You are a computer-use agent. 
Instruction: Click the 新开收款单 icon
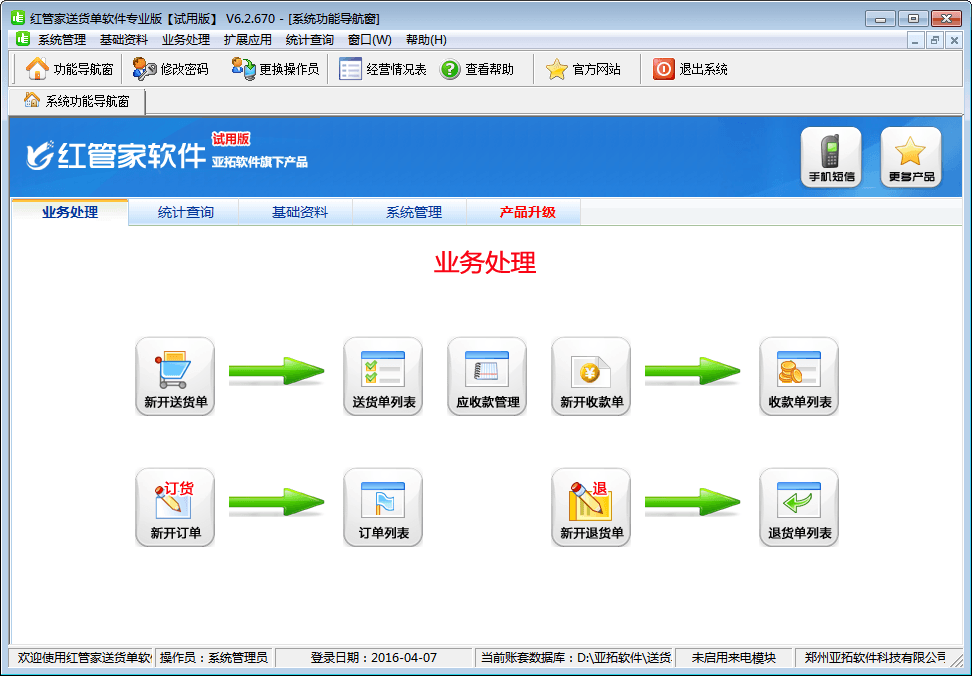(x=591, y=375)
